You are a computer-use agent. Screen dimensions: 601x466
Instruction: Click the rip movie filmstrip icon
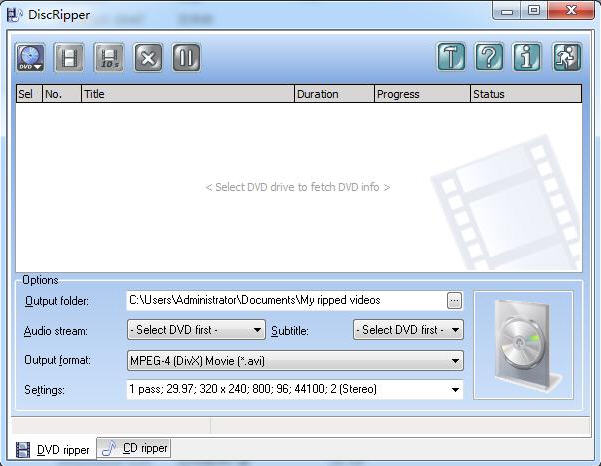(69, 58)
